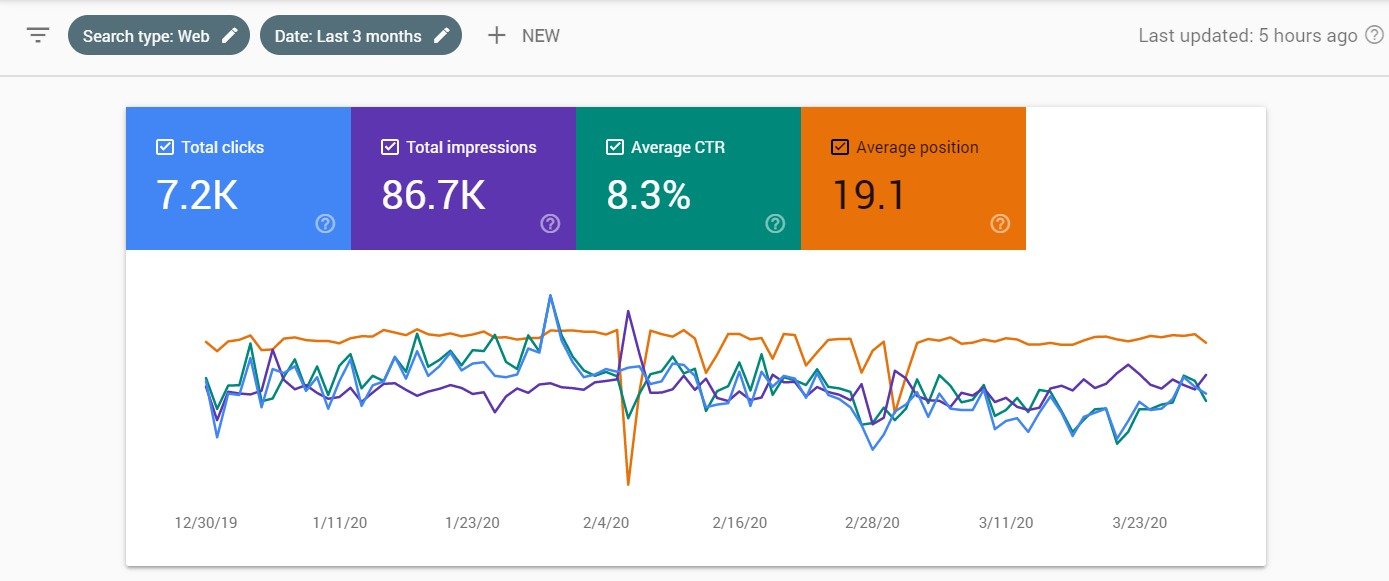The image size is (1389, 581).
Task: Disable the Average CTR checkbox
Action: coord(615,147)
